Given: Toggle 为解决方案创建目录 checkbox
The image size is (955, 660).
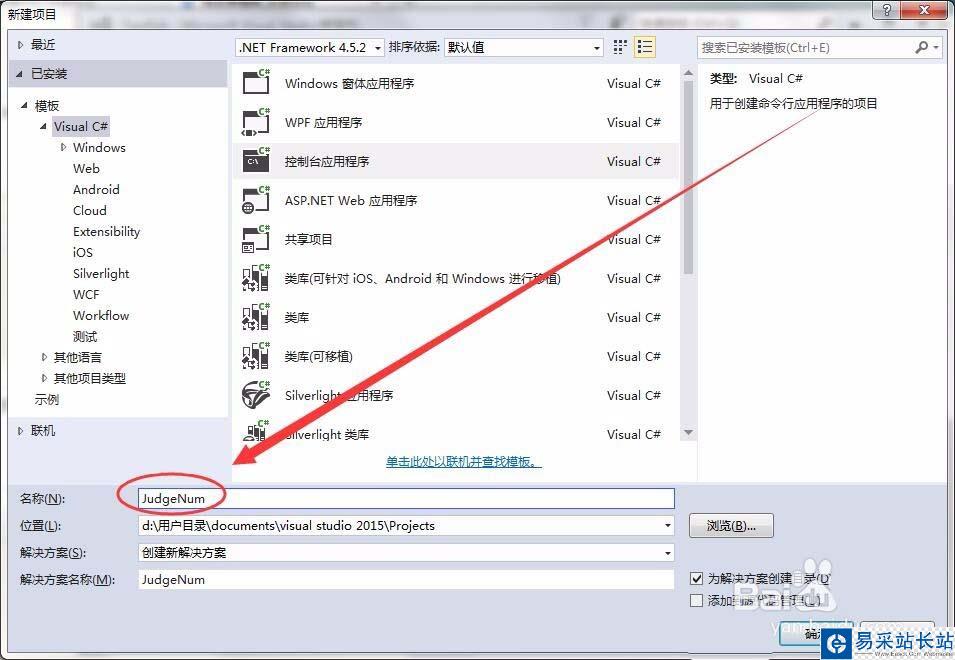Looking at the screenshot, I should [x=697, y=578].
